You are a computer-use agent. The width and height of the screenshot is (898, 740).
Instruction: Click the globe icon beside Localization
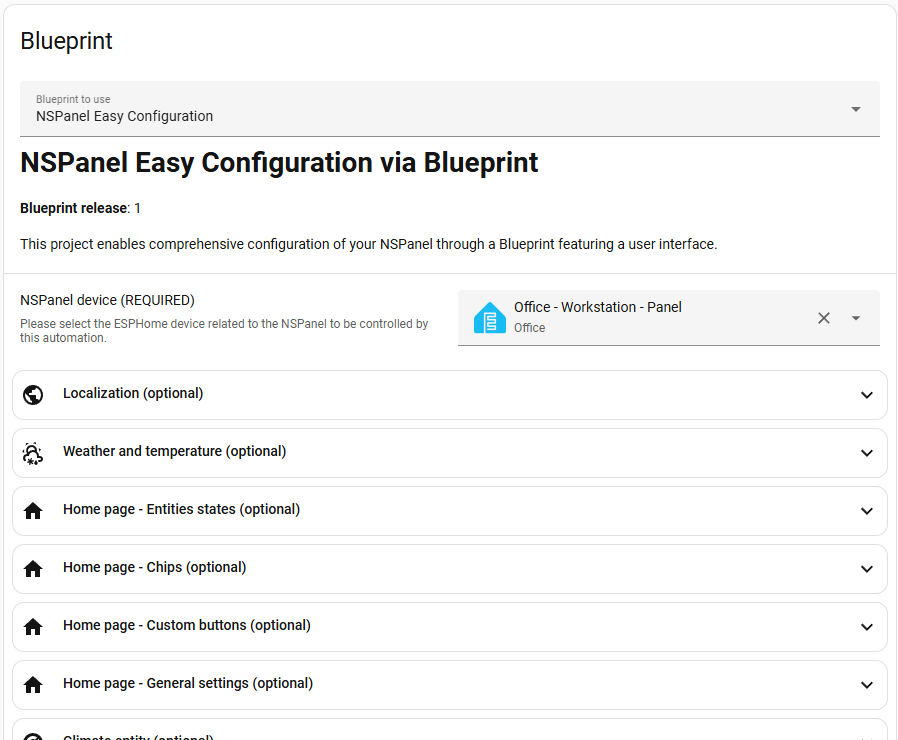click(x=33, y=395)
